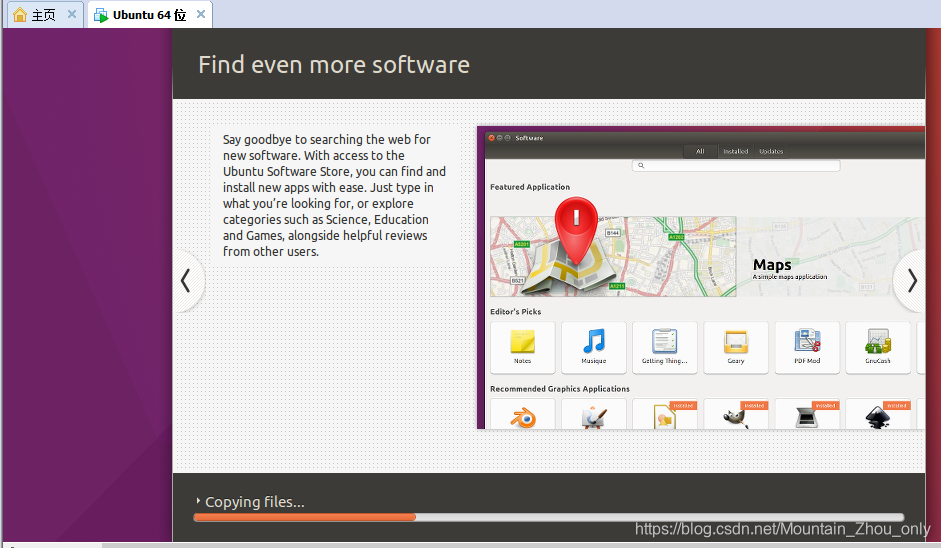Open the Inkscape app tile
Image resolution: width=941 pixels, height=548 pixels.
pos(878,414)
